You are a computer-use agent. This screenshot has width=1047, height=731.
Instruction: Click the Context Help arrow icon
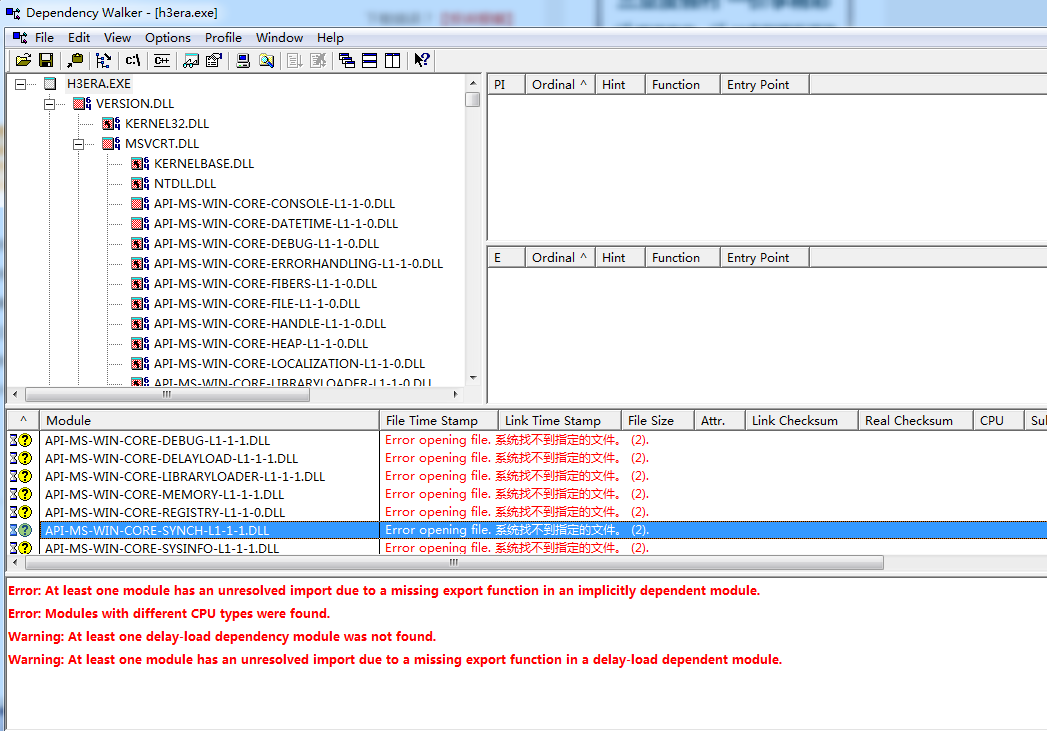pos(421,61)
